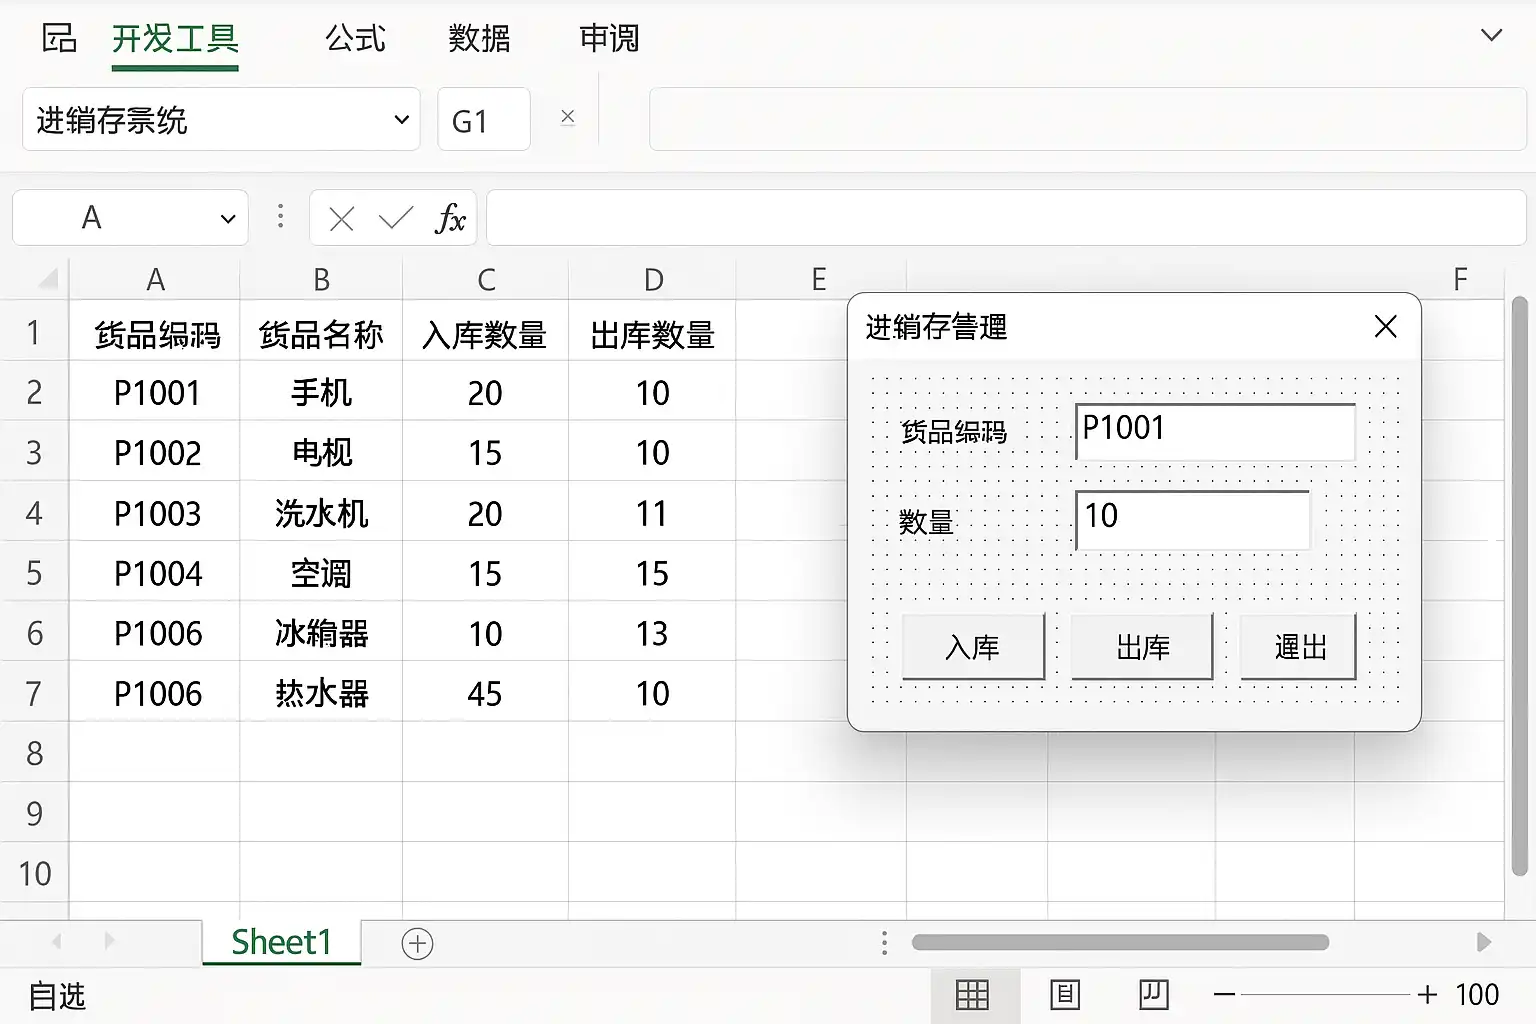Click the zoom out minus icon
The width and height of the screenshot is (1536, 1024).
[1224, 994]
